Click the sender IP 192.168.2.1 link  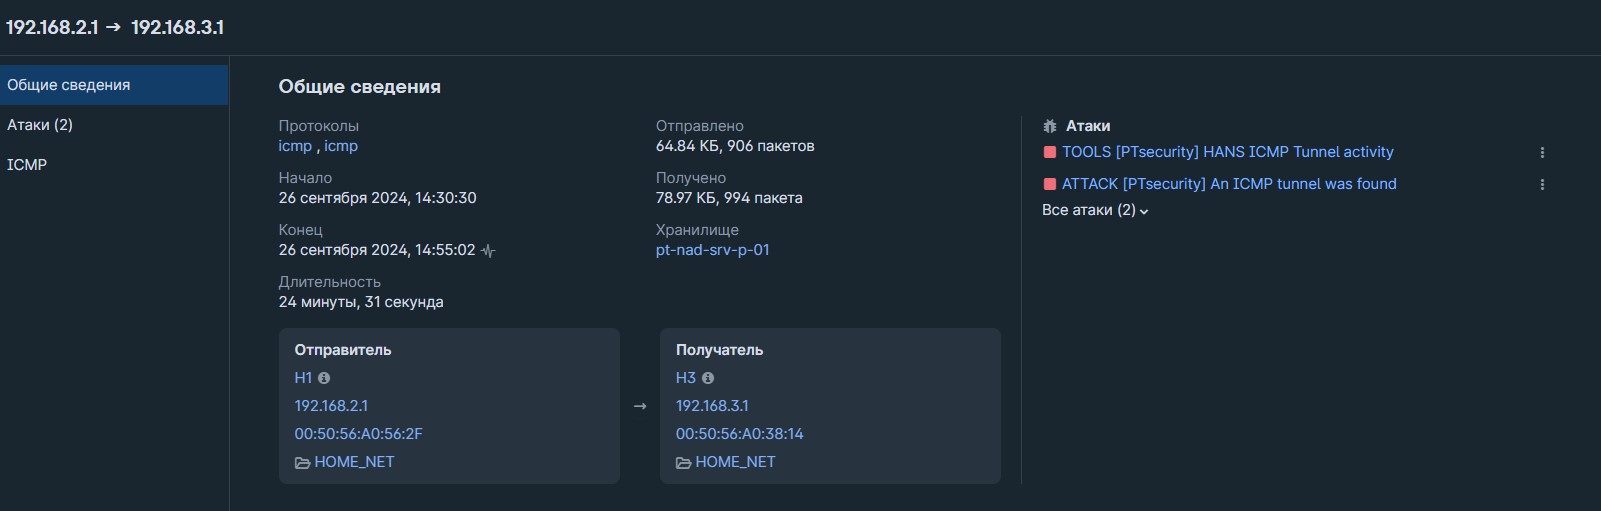pyautogui.click(x=331, y=406)
